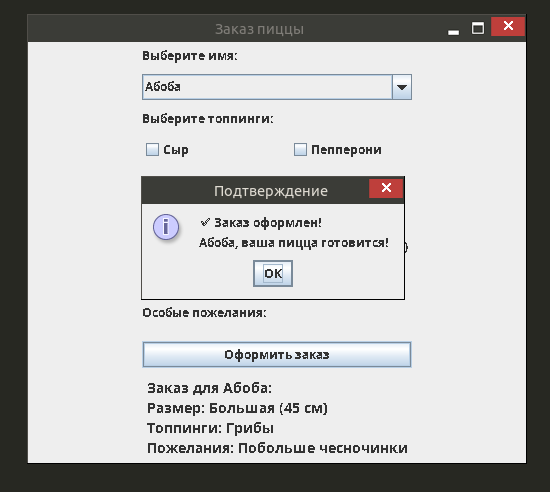Click the Особые пожелания: label
Screen dimensions: 550x492
point(204,312)
